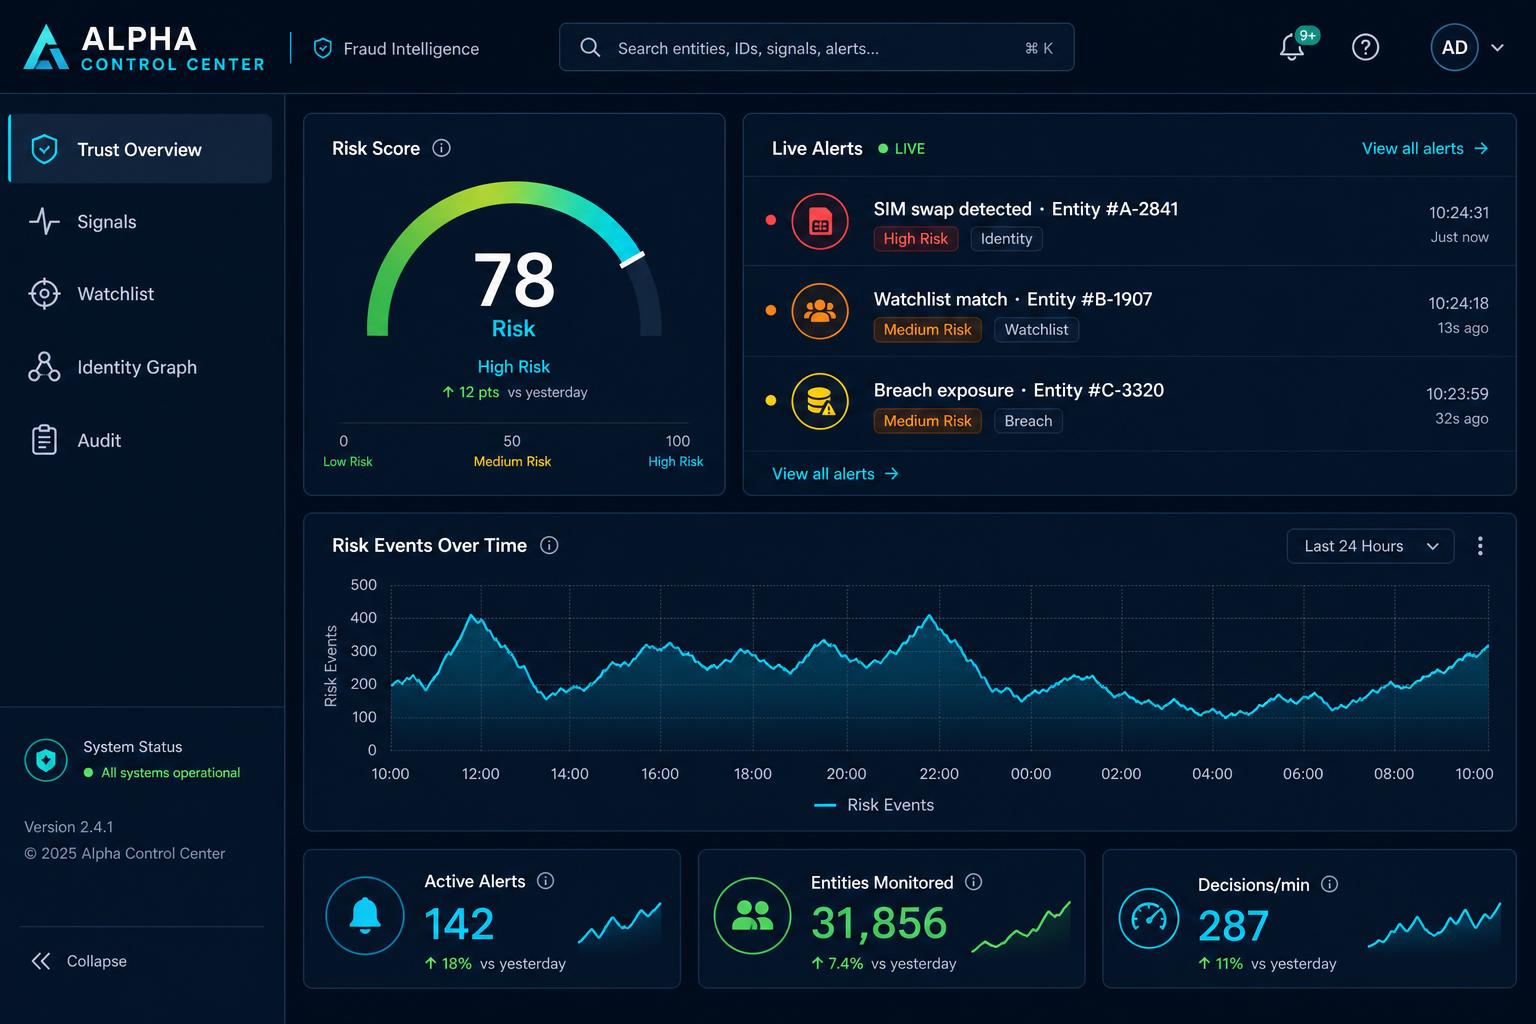
Task: Open the Last 24 Hours dropdown
Action: click(1370, 546)
